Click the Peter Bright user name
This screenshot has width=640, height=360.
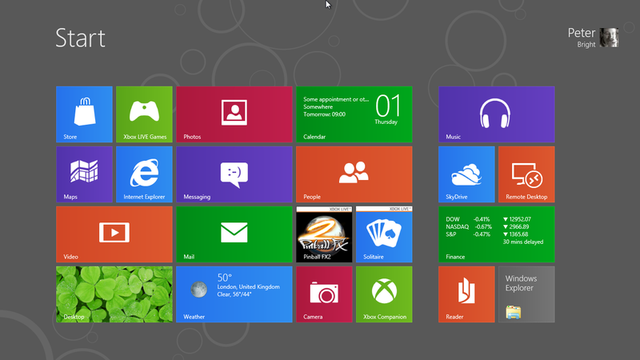tap(582, 38)
